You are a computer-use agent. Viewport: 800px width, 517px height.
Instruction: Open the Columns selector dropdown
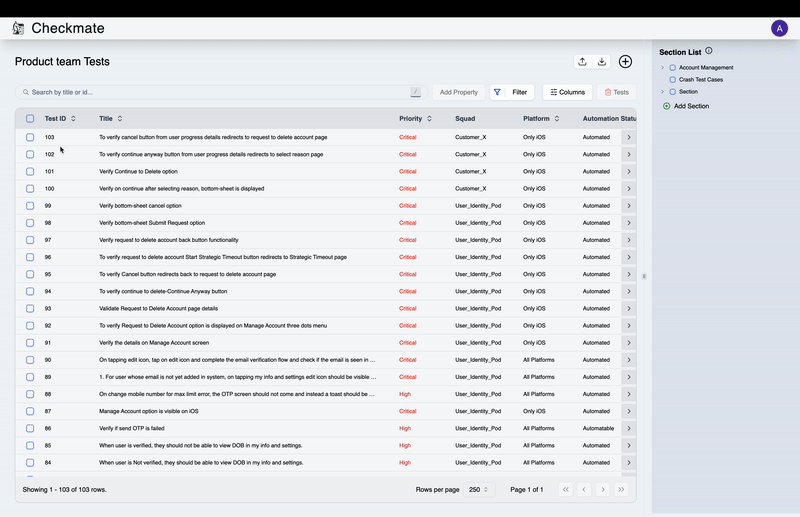pos(567,92)
